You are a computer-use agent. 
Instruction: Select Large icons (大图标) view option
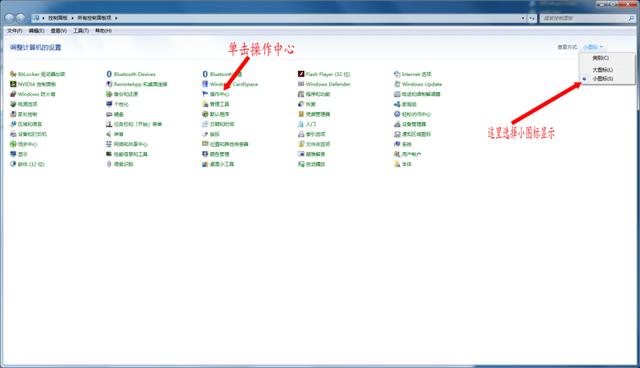pyautogui.click(x=607, y=70)
